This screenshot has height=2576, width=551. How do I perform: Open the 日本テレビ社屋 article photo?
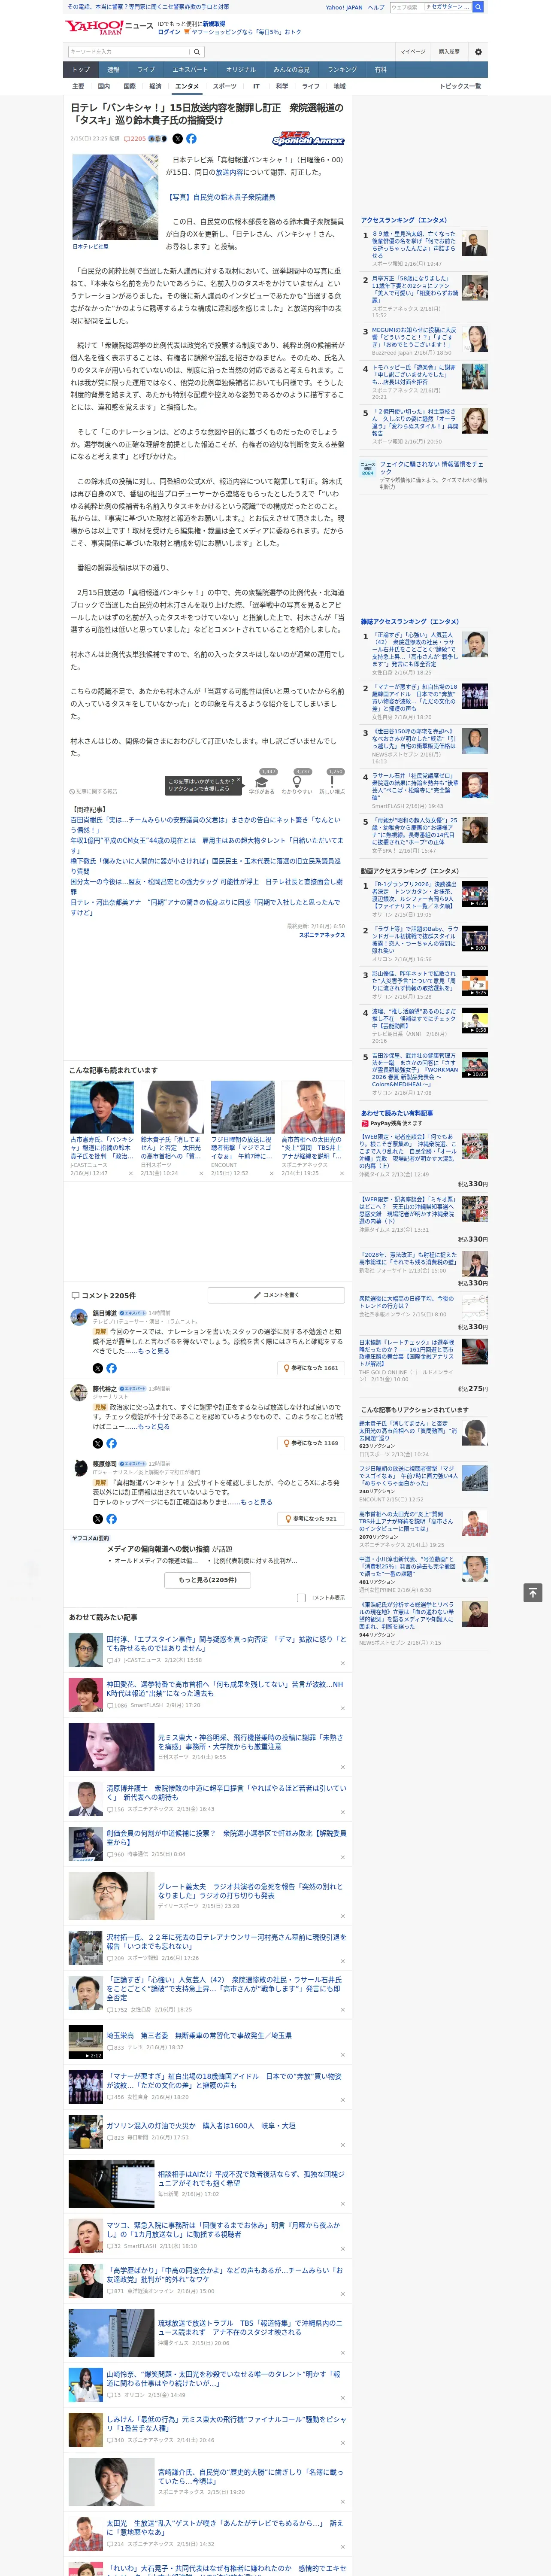(115, 197)
